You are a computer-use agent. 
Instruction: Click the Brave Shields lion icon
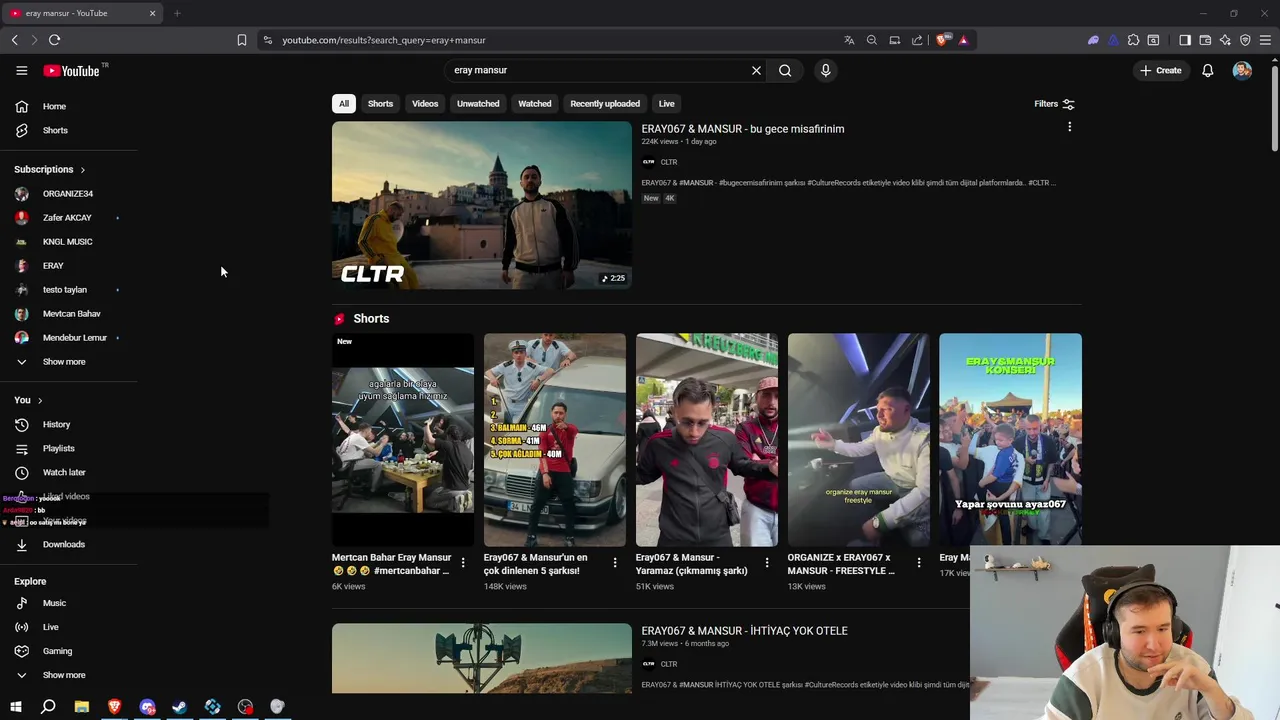click(x=941, y=40)
